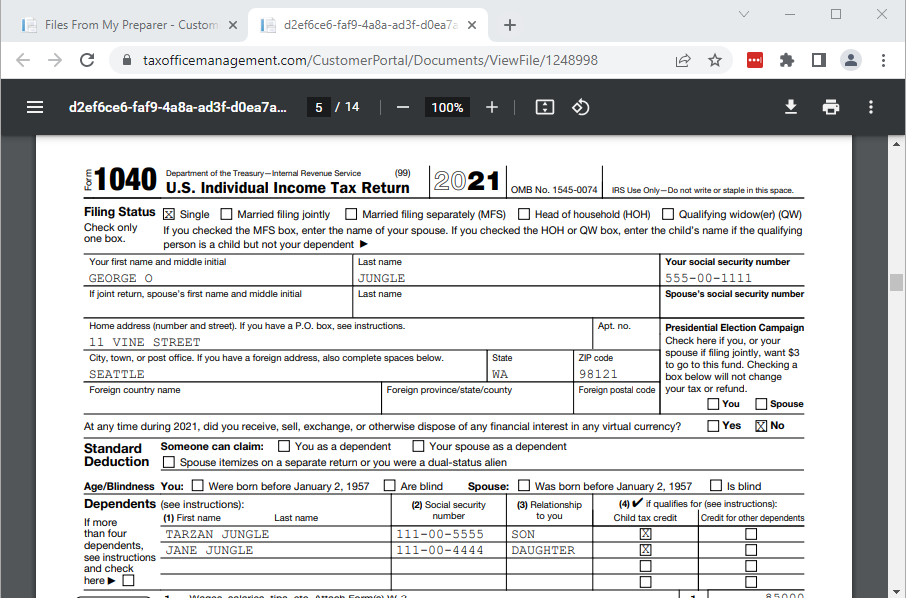Bookmark this page with the star icon
This screenshot has width=906, height=598.
(x=715, y=60)
